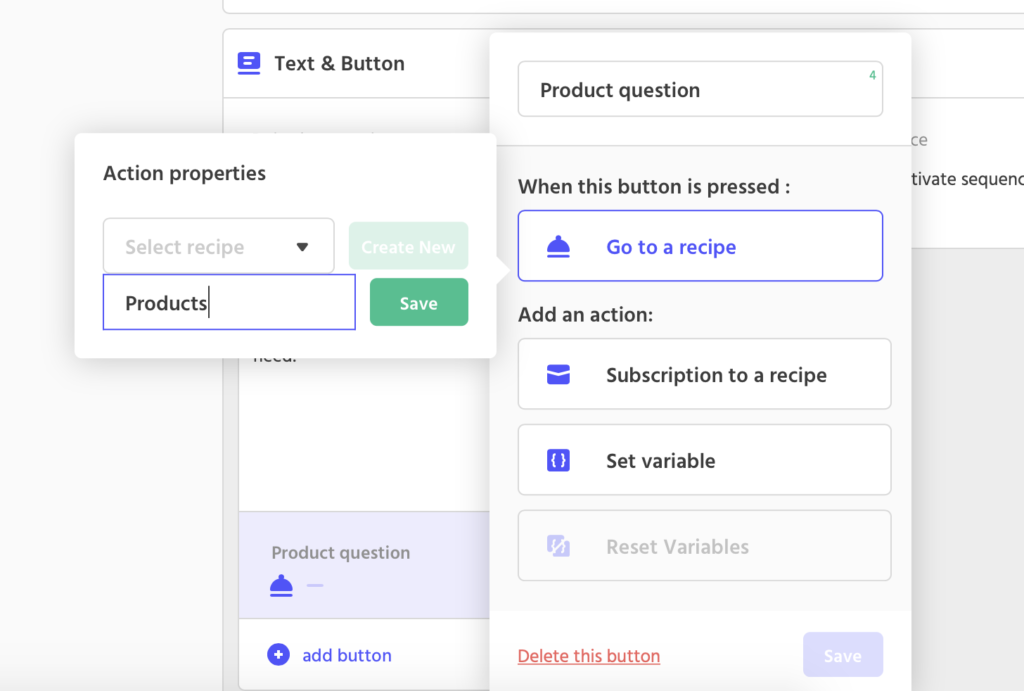Click the Create New recipe button

pos(408,245)
